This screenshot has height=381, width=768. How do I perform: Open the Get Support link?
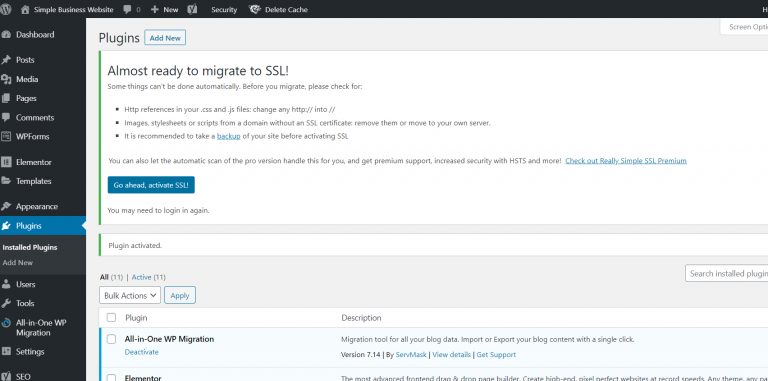(496, 355)
